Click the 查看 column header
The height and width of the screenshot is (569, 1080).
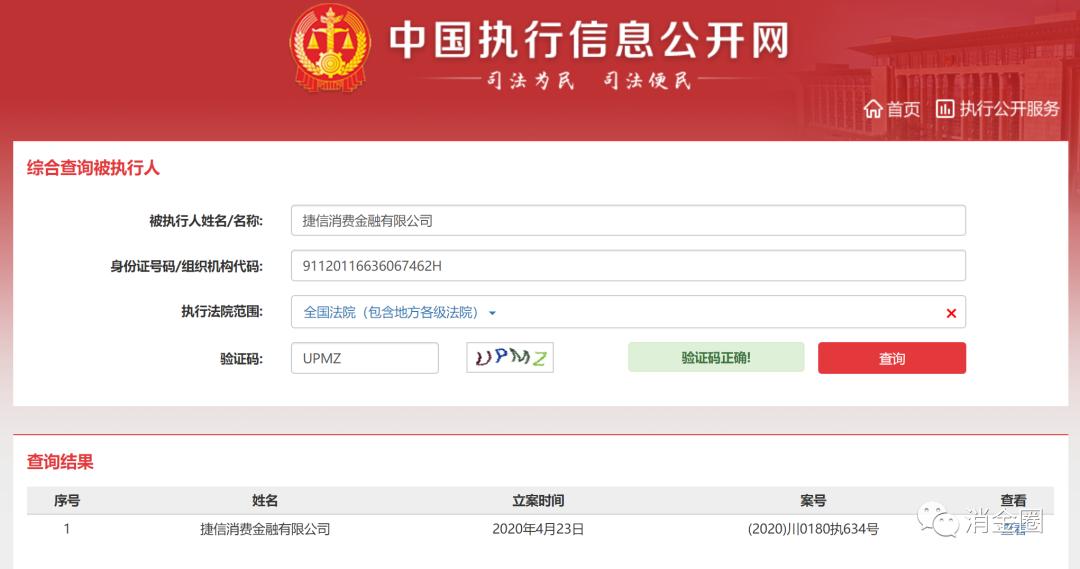[x=1013, y=501]
